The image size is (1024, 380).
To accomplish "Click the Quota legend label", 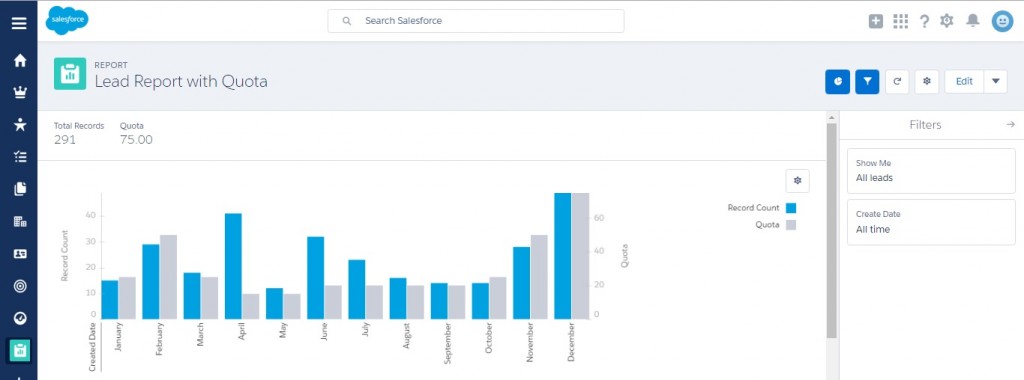I will [x=767, y=225].
